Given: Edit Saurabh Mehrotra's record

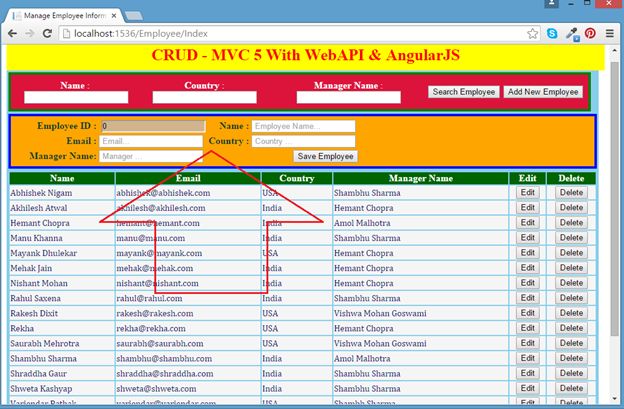Looking at the screenshot, I should (528, 343).
